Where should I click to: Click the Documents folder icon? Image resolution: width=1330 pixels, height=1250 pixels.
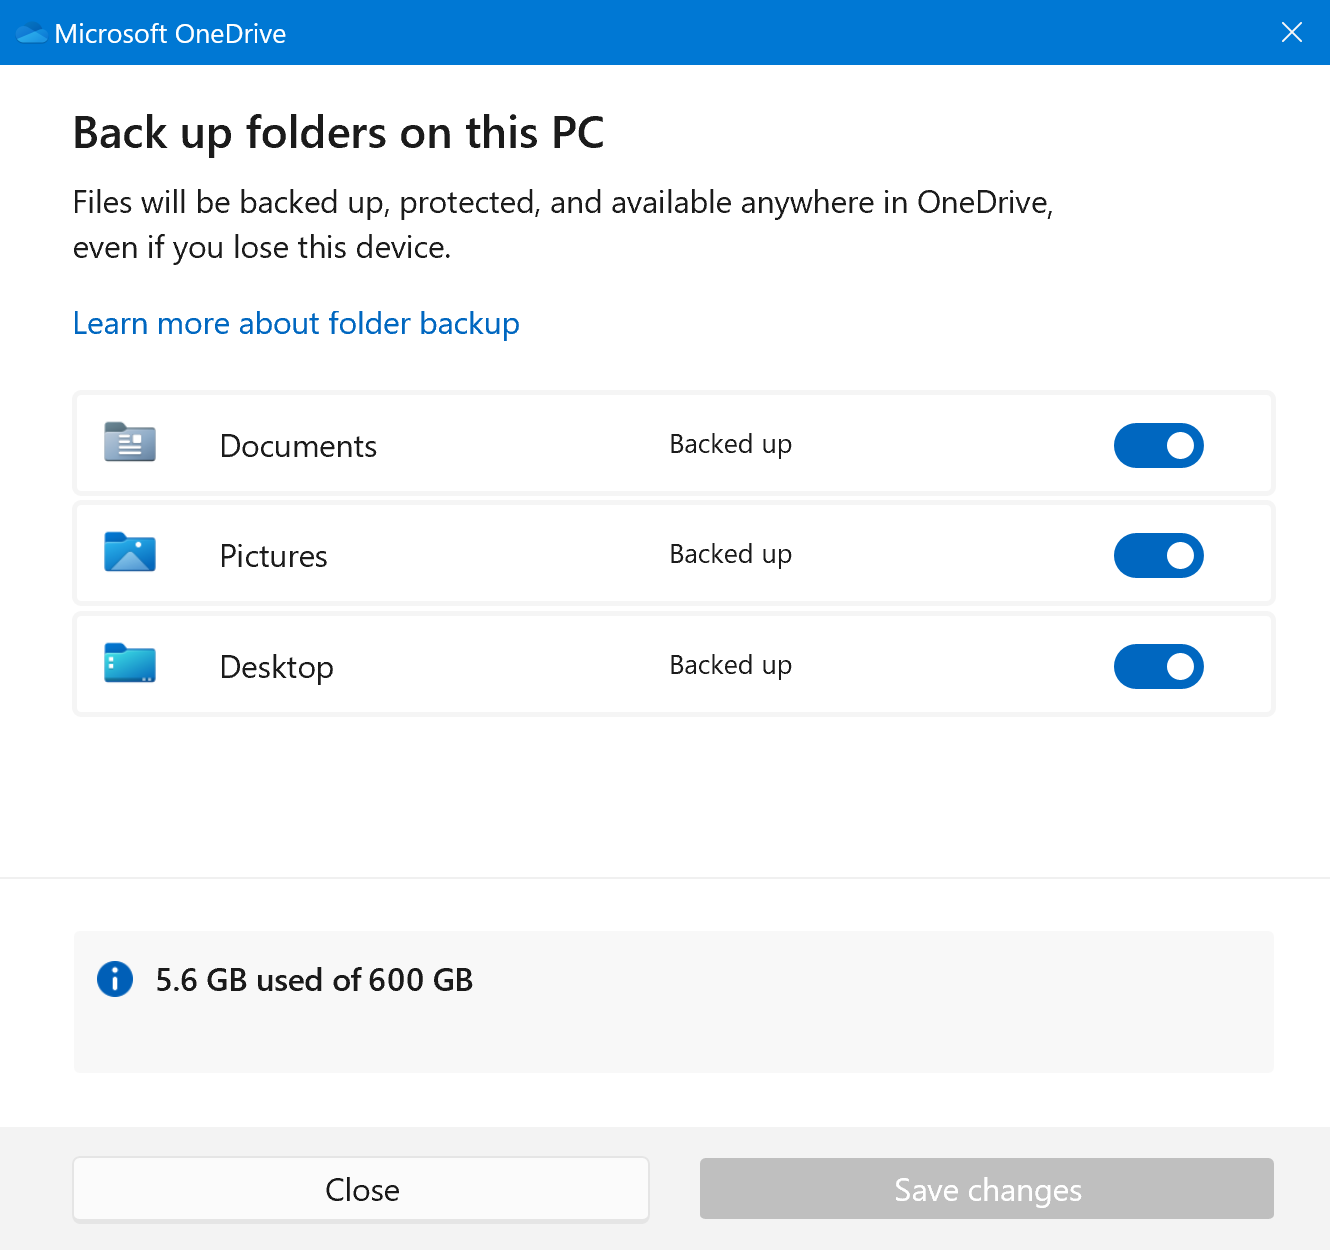click(130, 442)
